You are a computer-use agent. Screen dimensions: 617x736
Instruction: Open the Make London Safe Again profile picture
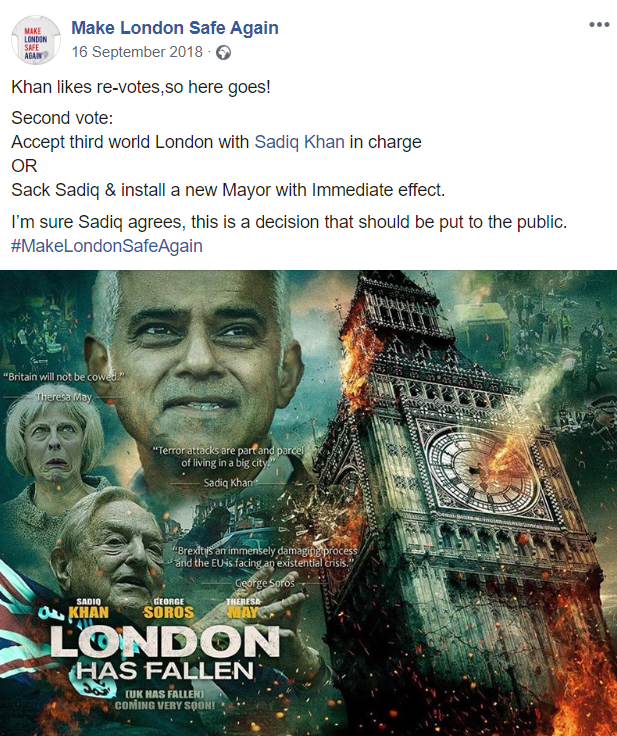coord(36,40)
